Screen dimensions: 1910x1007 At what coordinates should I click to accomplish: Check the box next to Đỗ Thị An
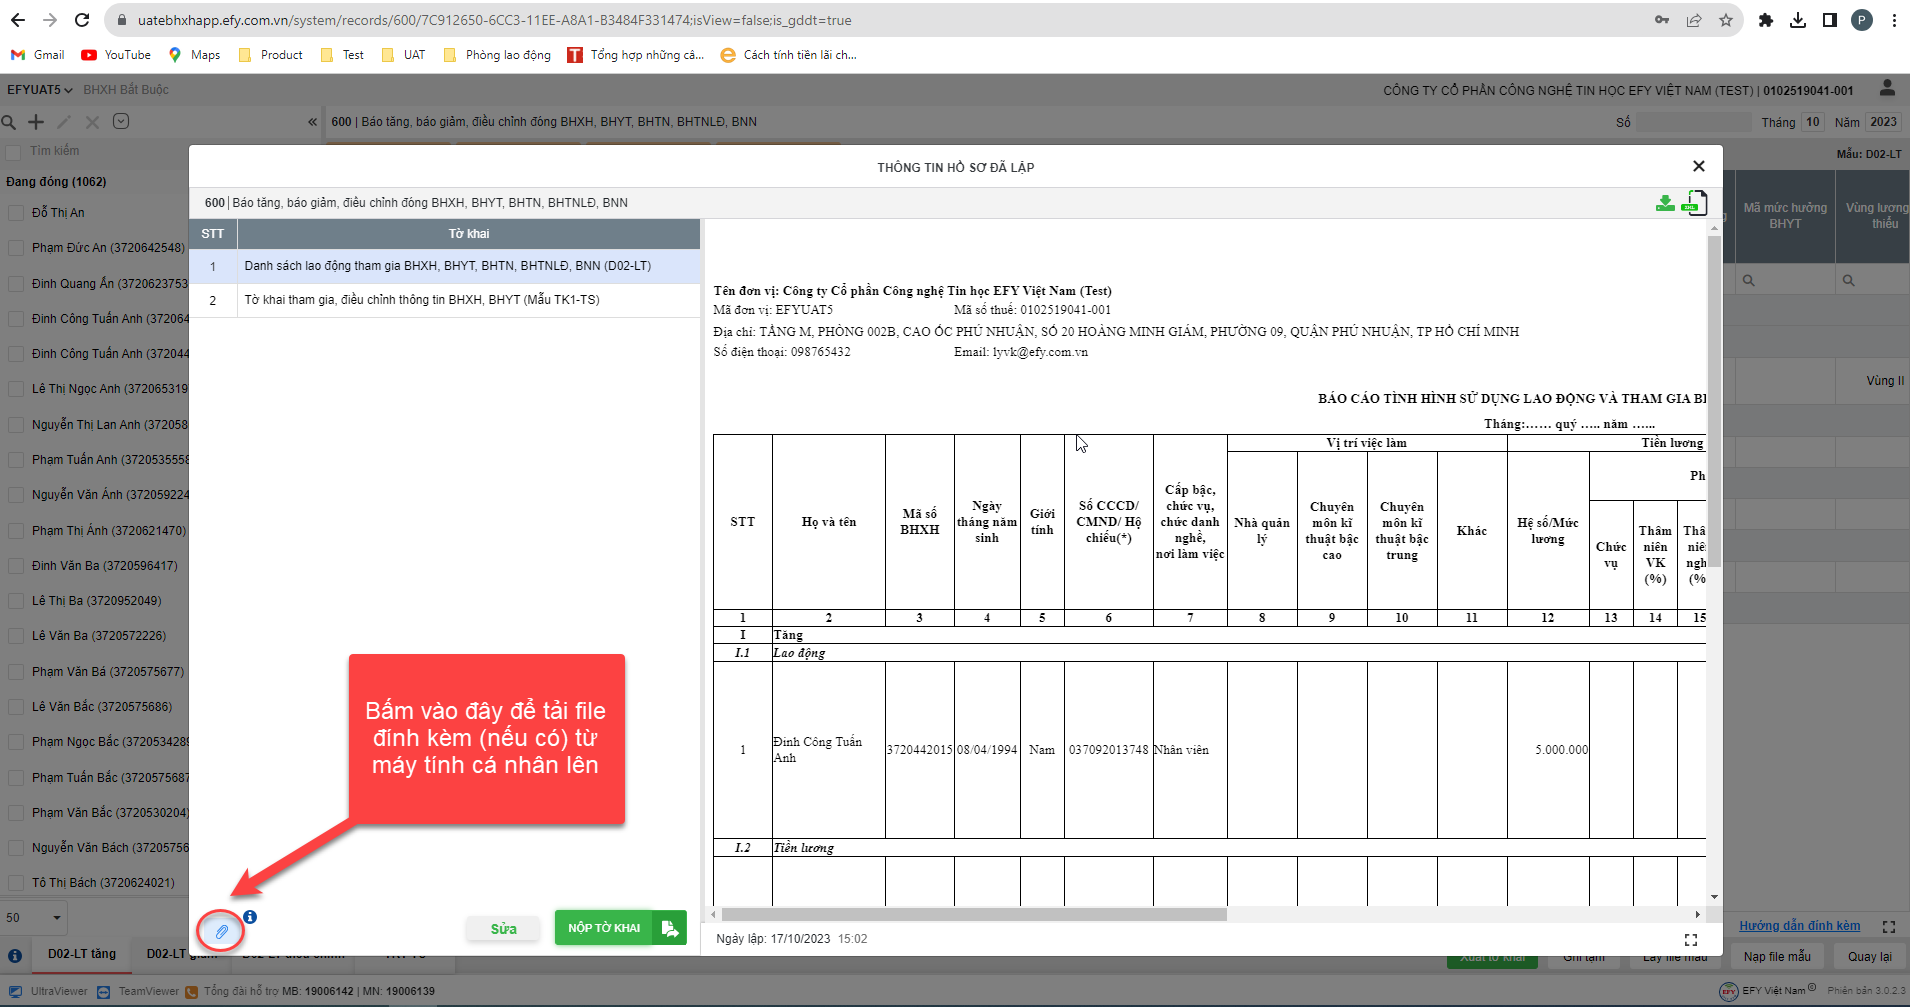(15, 213)
